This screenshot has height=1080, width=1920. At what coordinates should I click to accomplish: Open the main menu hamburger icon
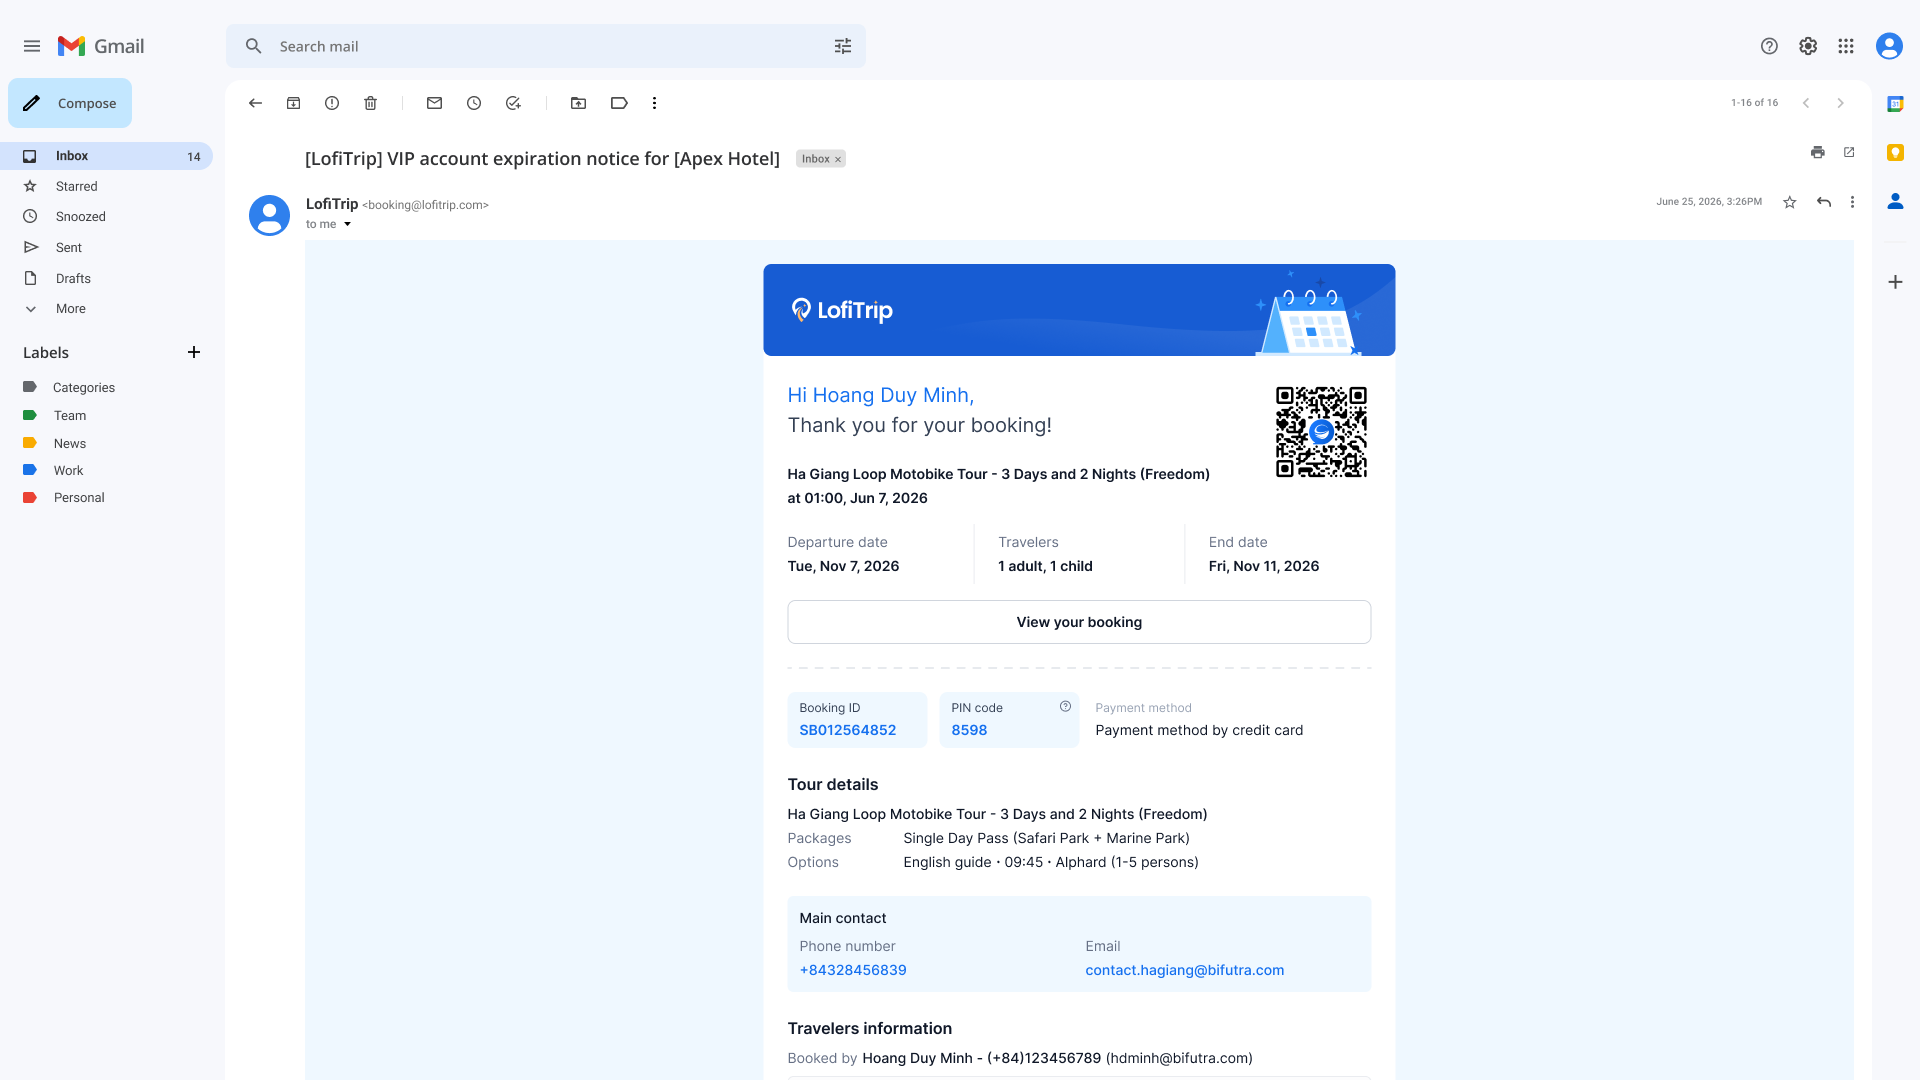[x=32, y=46]
